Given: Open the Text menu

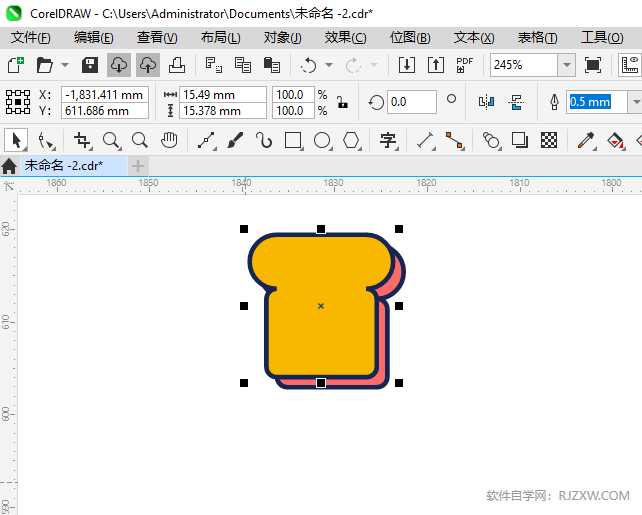Looking at the screenshot, I should coord(474,38).
